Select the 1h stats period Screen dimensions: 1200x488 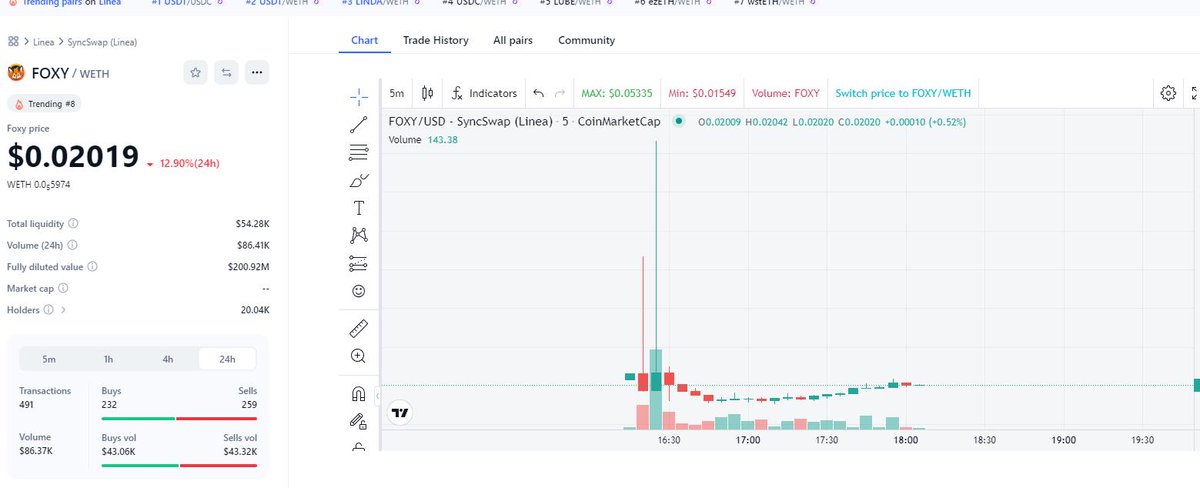coord(108,359)
